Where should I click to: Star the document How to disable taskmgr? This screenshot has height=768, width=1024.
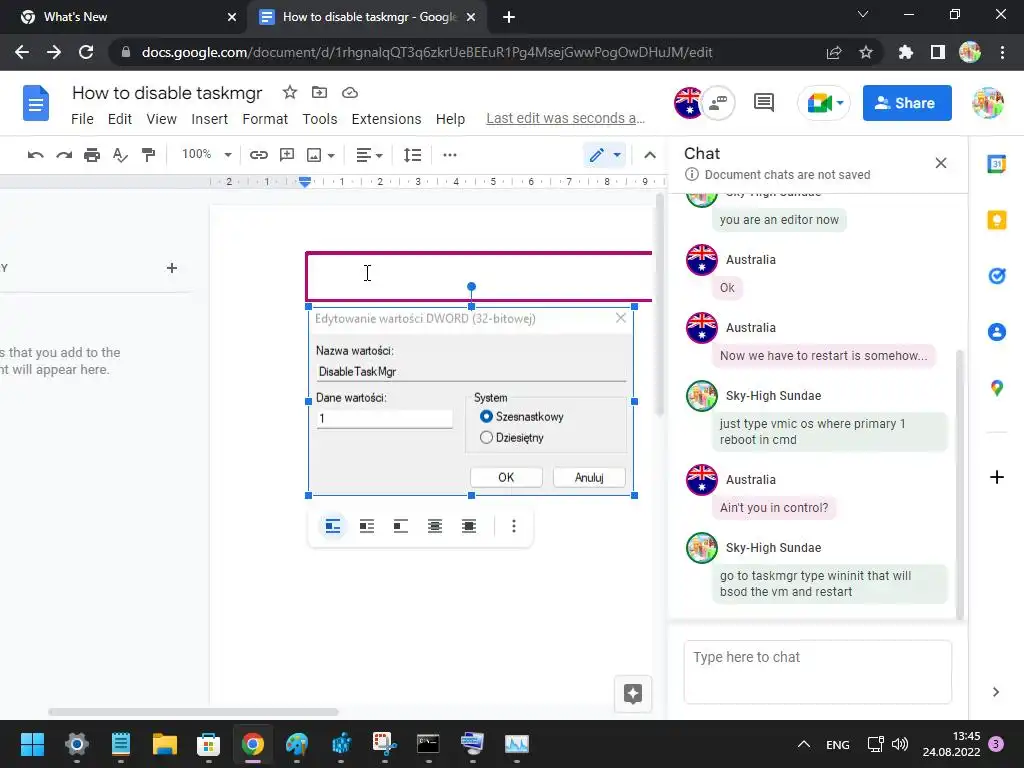coord(289,93)
